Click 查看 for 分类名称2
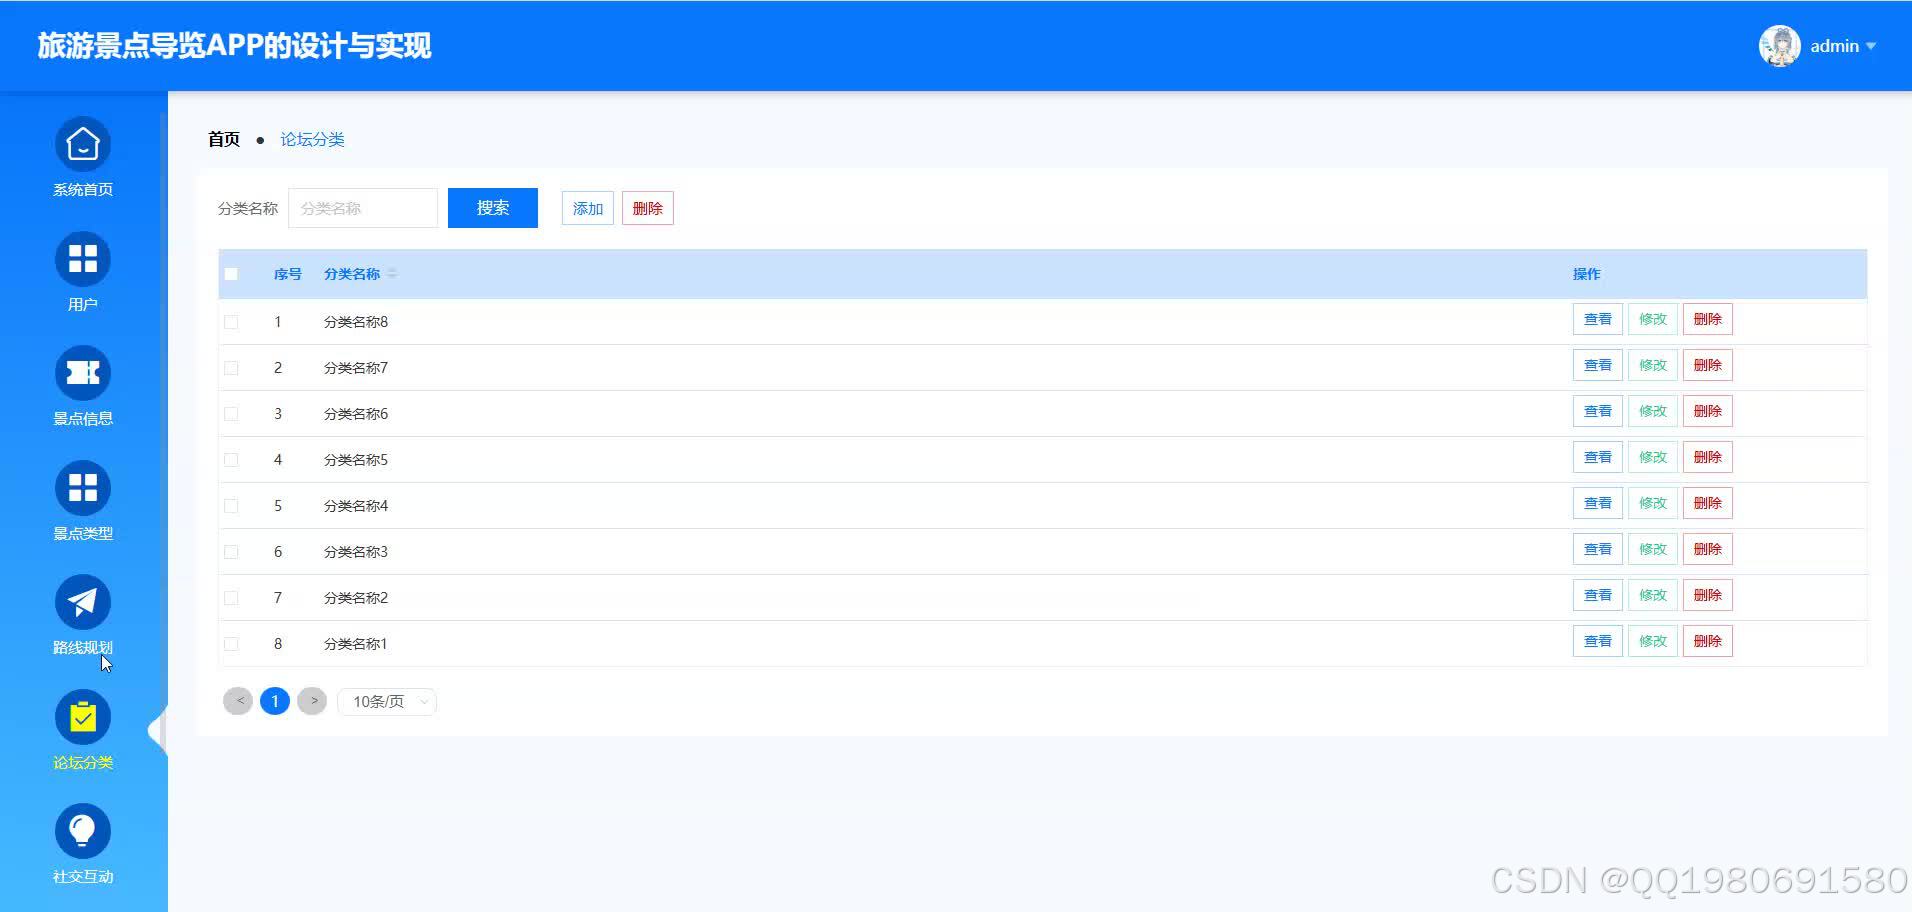The width and height of the screenshot is (1912, 912). 1598,595
